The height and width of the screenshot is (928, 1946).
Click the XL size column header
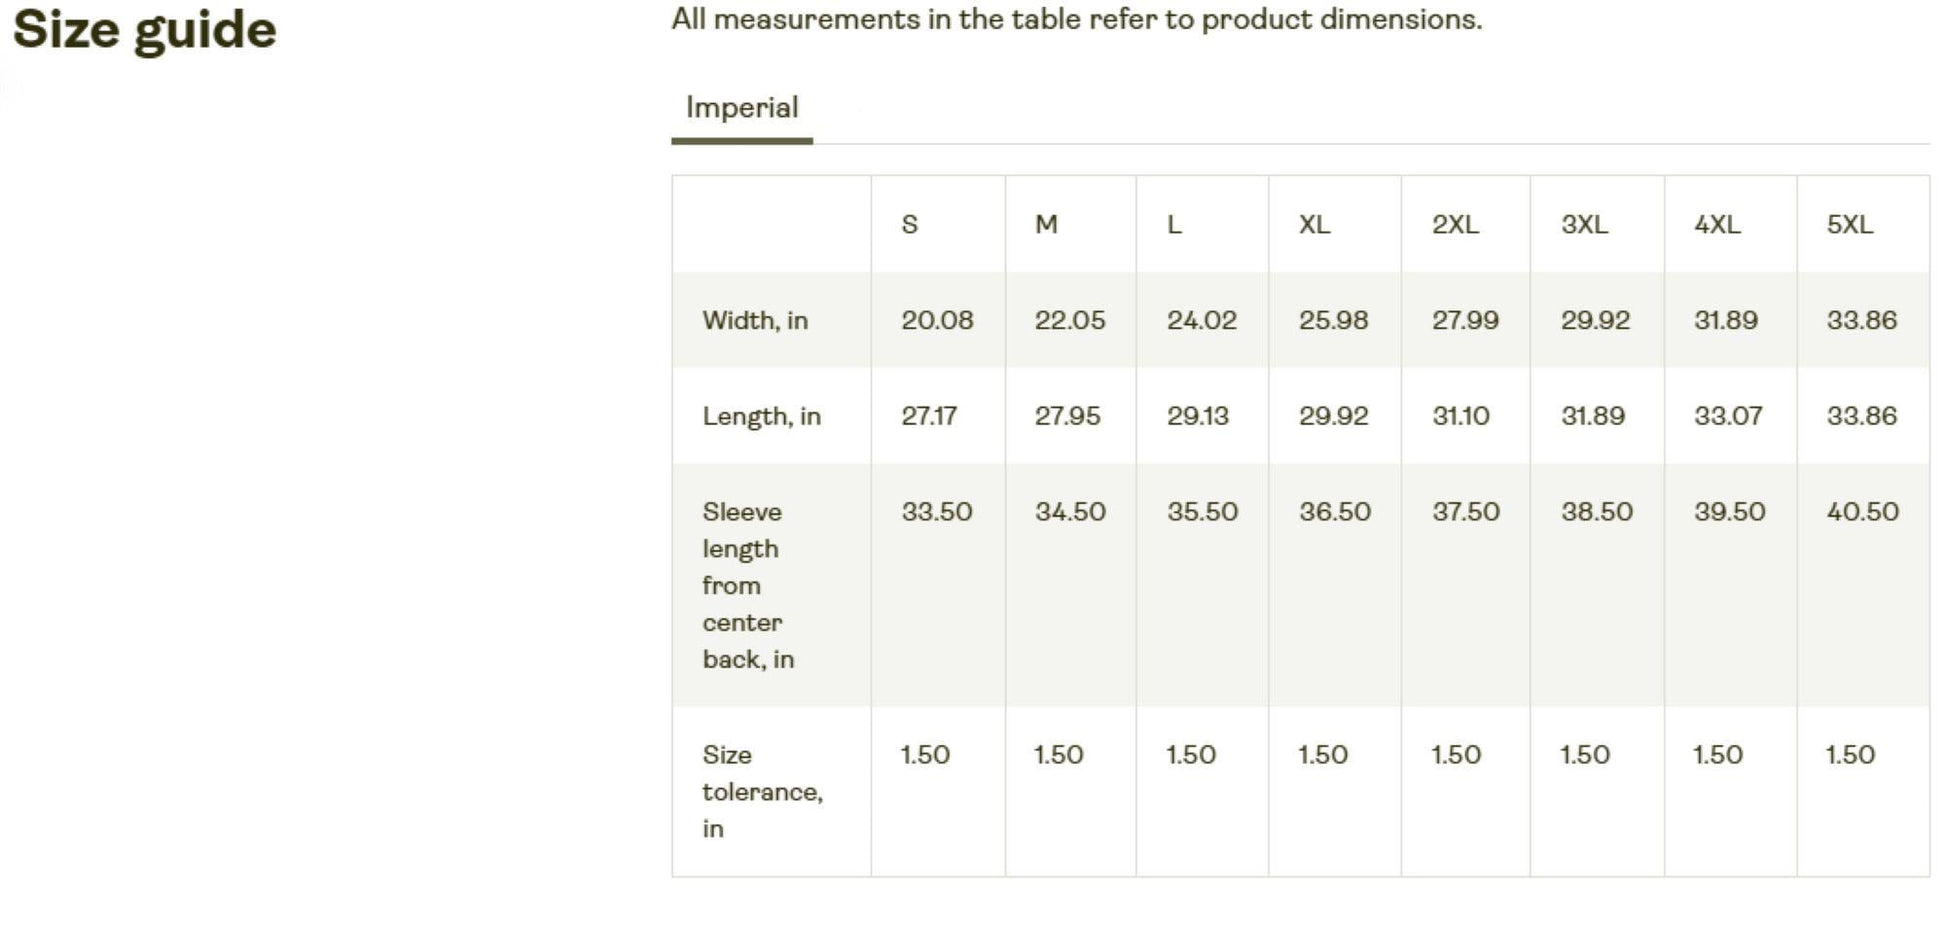click(x=1314, y=224)
